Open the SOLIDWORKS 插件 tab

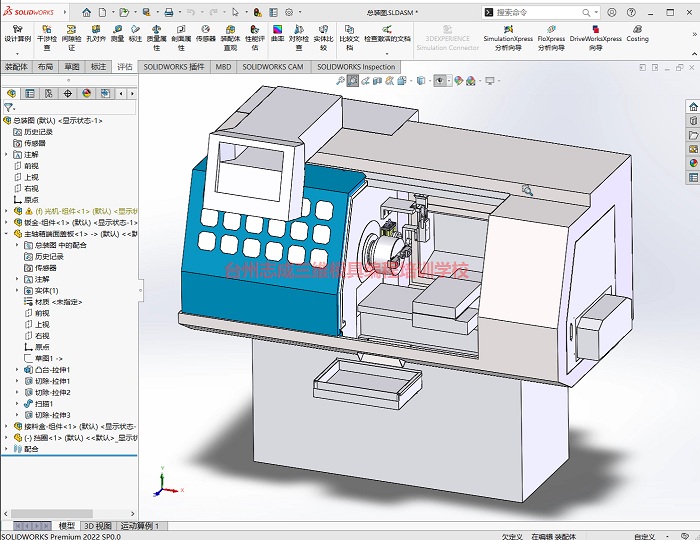tap(174, 67)
